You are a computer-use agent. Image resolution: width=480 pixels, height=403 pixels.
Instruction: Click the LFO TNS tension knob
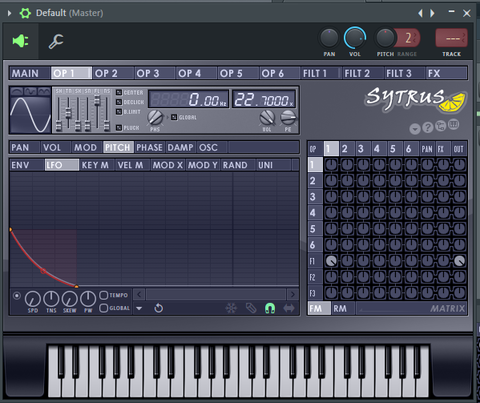tap(51, 299)
